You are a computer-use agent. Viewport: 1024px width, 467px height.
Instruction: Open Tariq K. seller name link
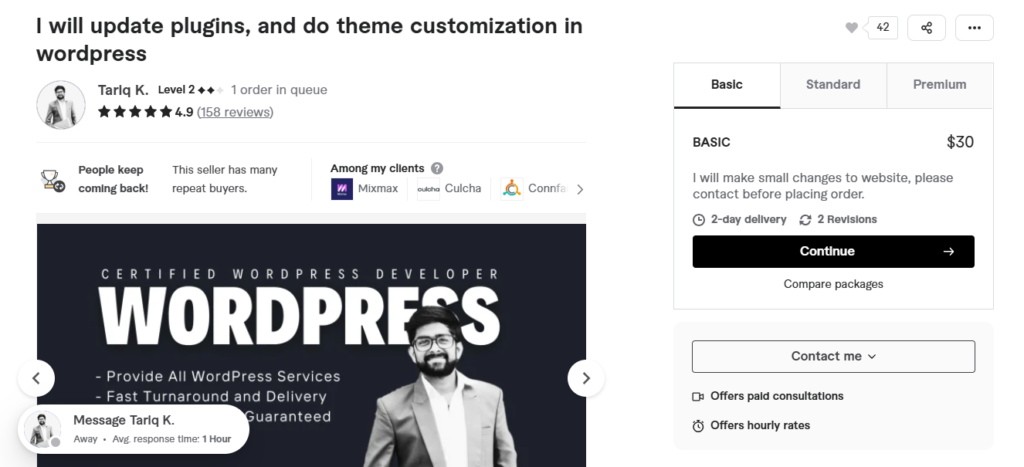point(123,90)
